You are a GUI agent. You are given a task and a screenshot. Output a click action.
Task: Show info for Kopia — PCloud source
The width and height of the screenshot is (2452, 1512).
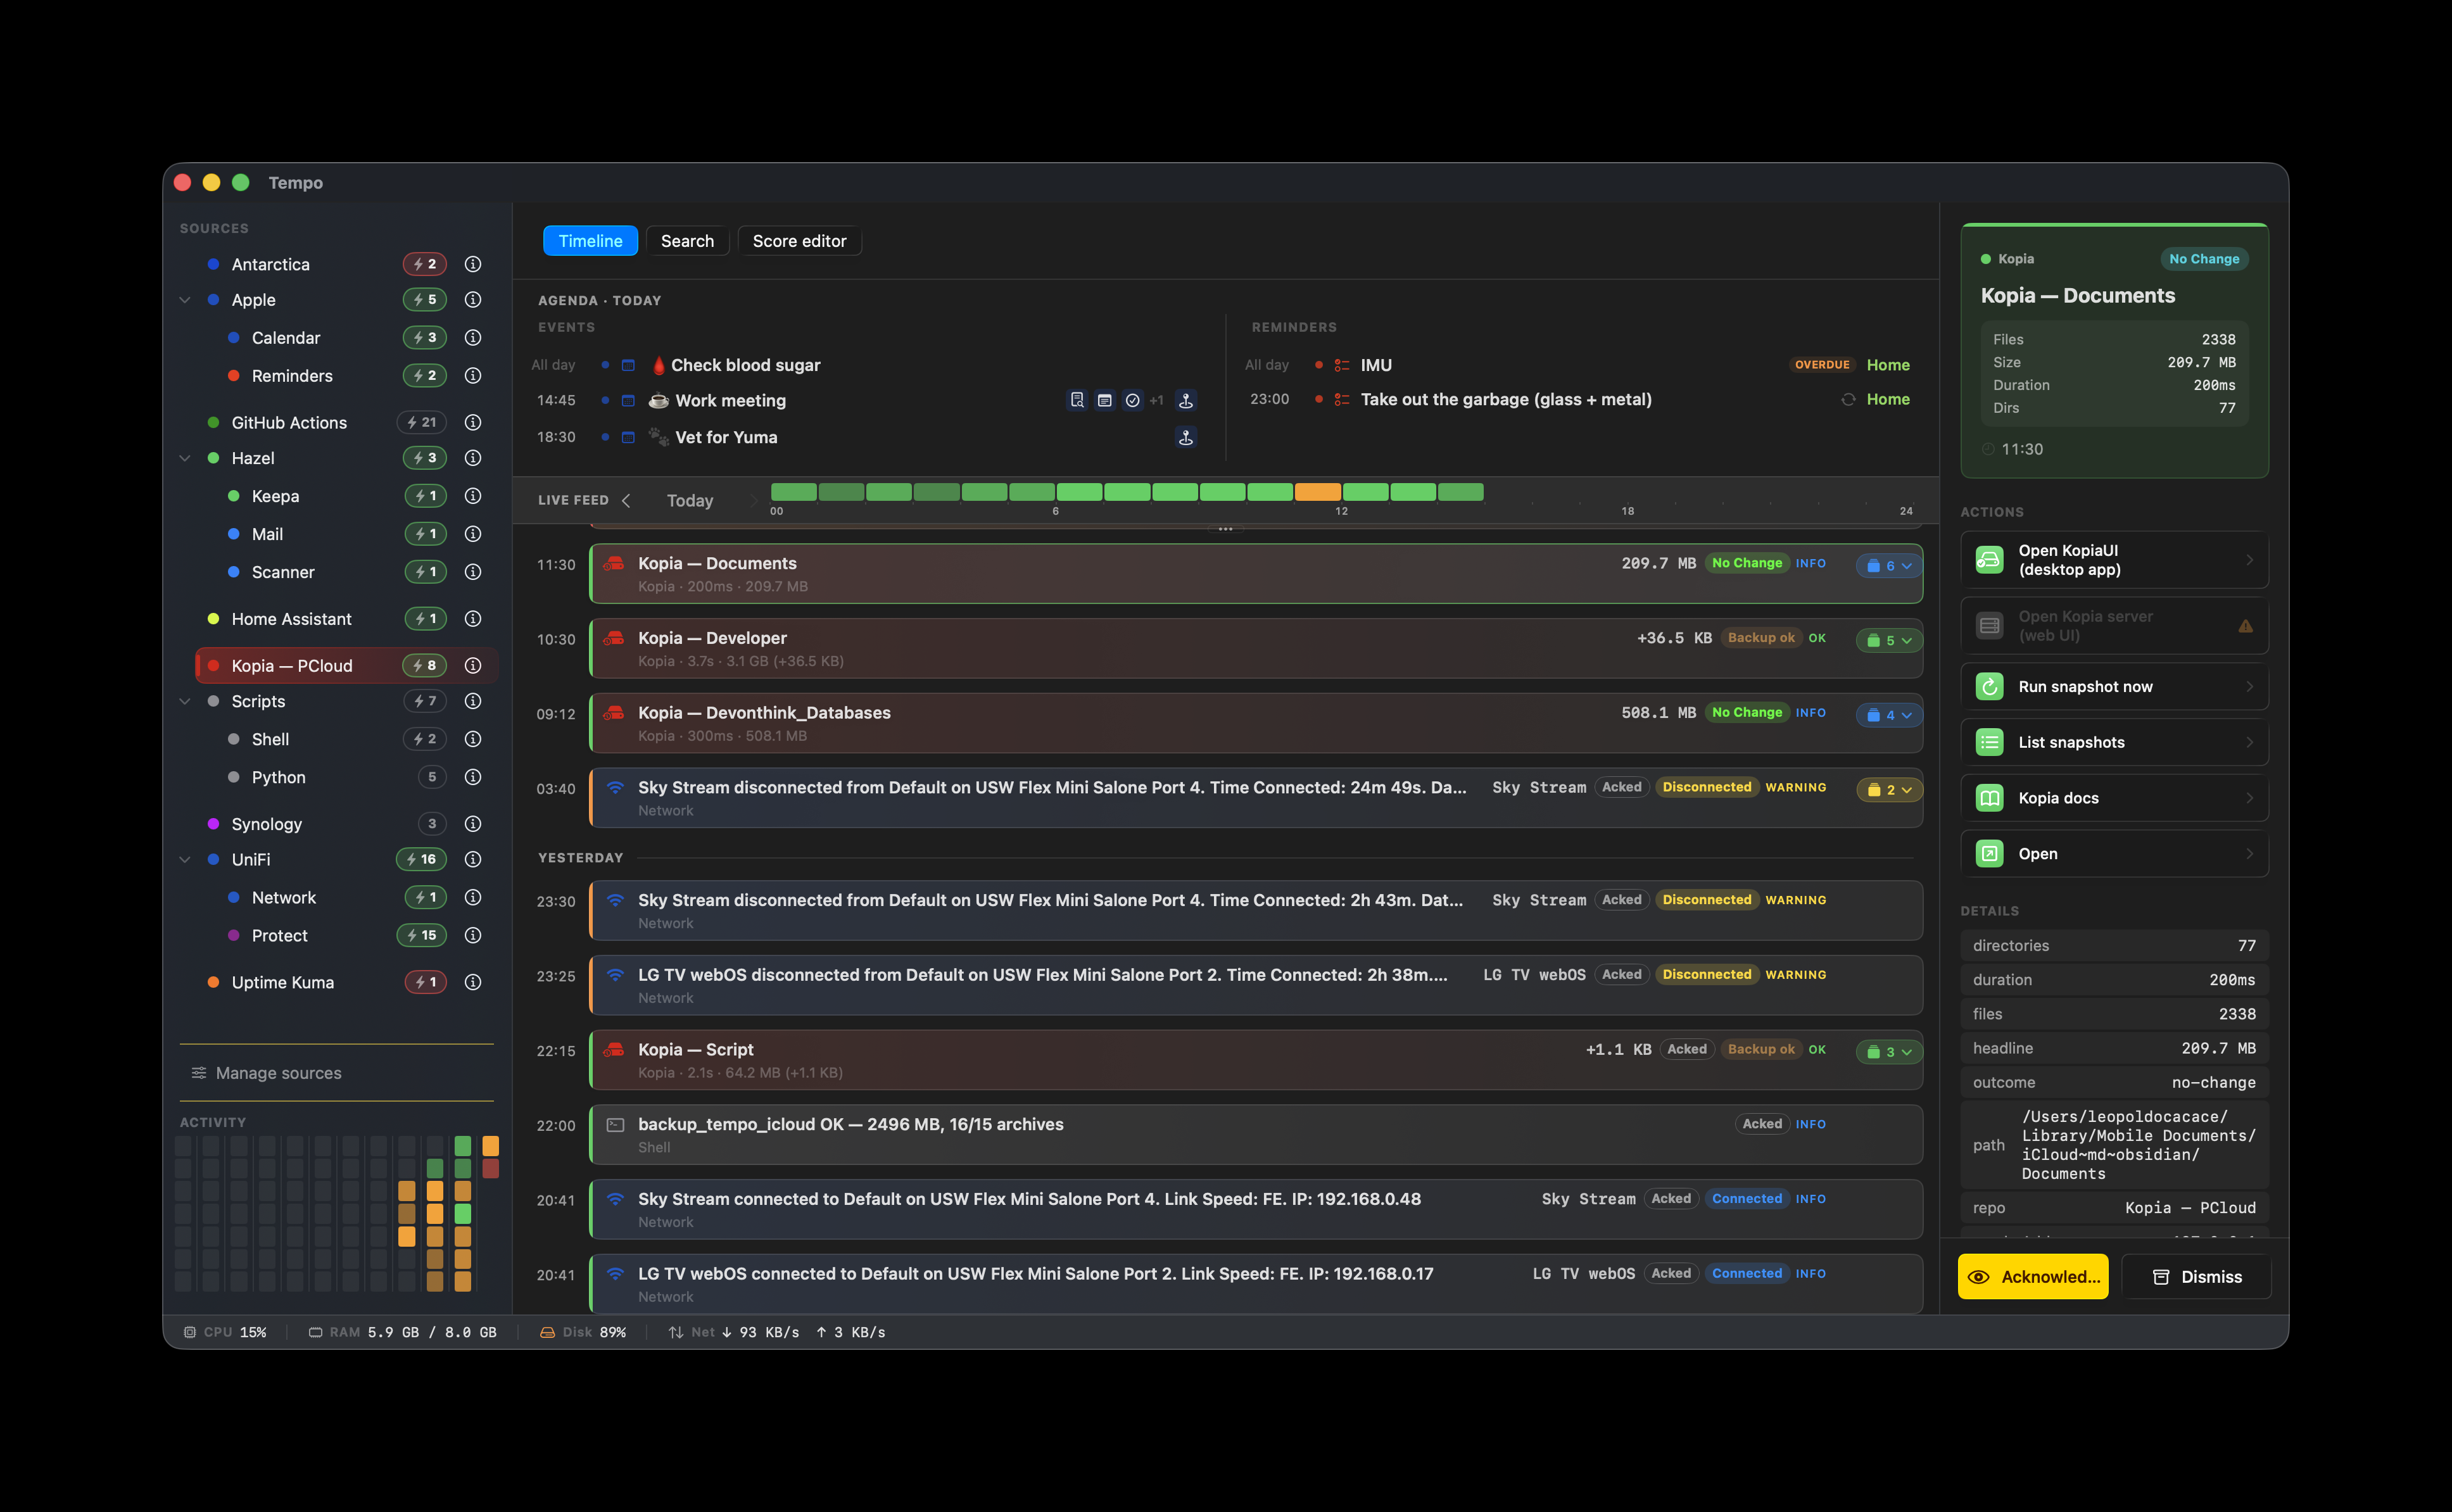point(473,666)
